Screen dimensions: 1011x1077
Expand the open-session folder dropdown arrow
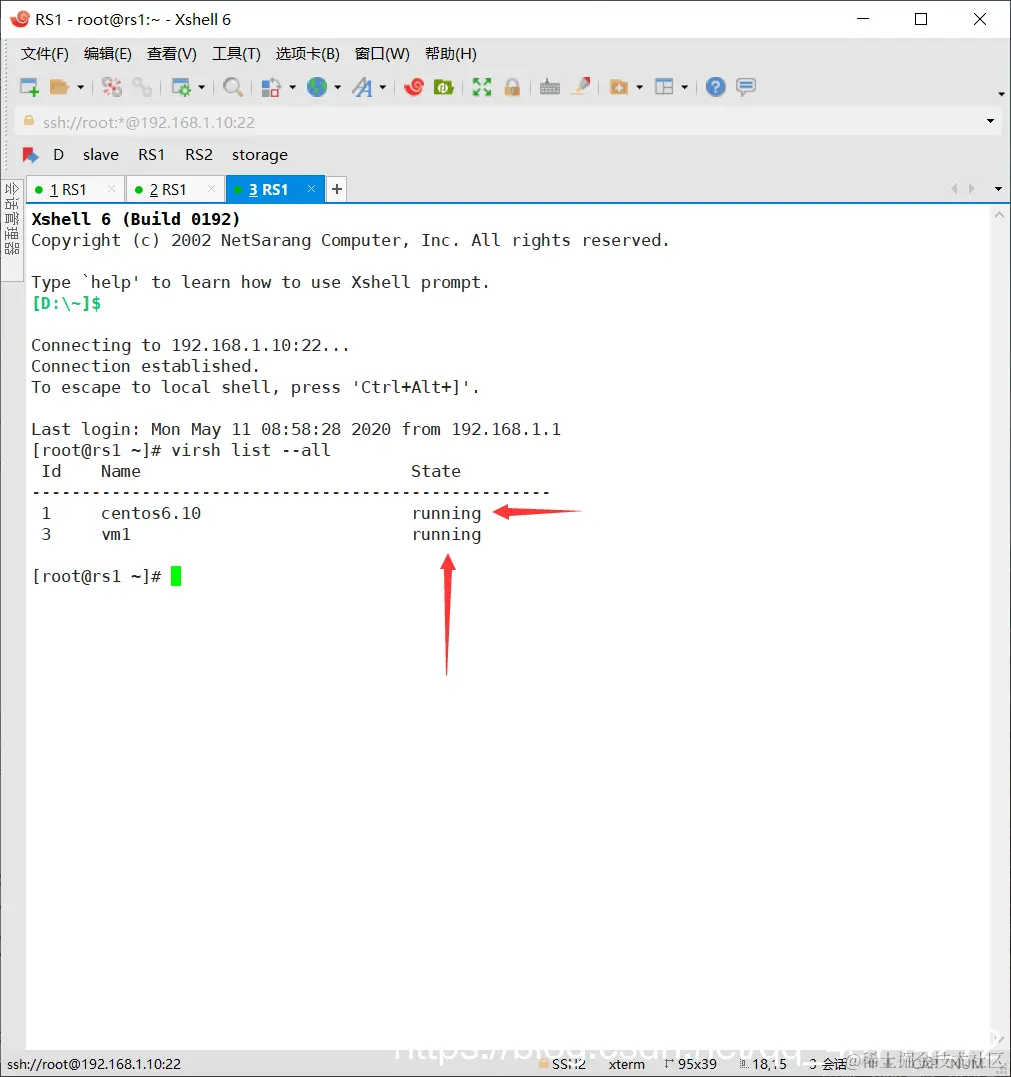coord(80,87)
